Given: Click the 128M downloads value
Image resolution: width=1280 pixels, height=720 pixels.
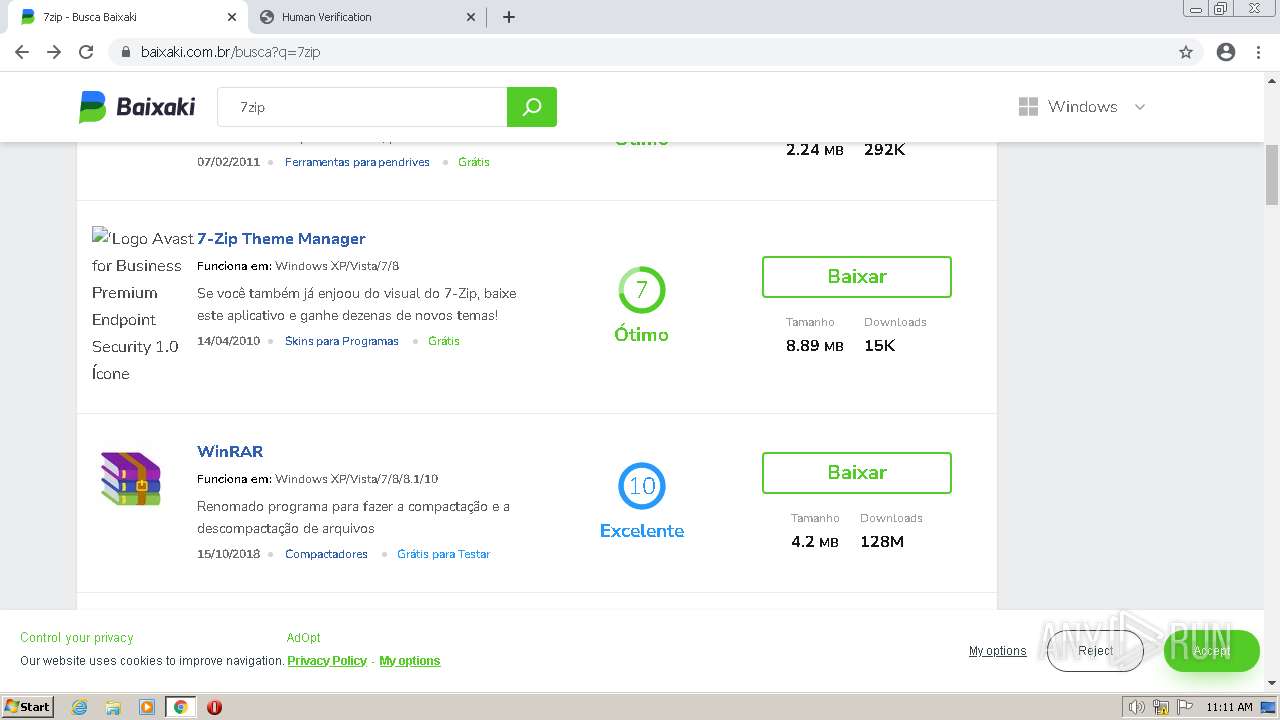Looking at the screenshot, I should (x=882, y=542).
